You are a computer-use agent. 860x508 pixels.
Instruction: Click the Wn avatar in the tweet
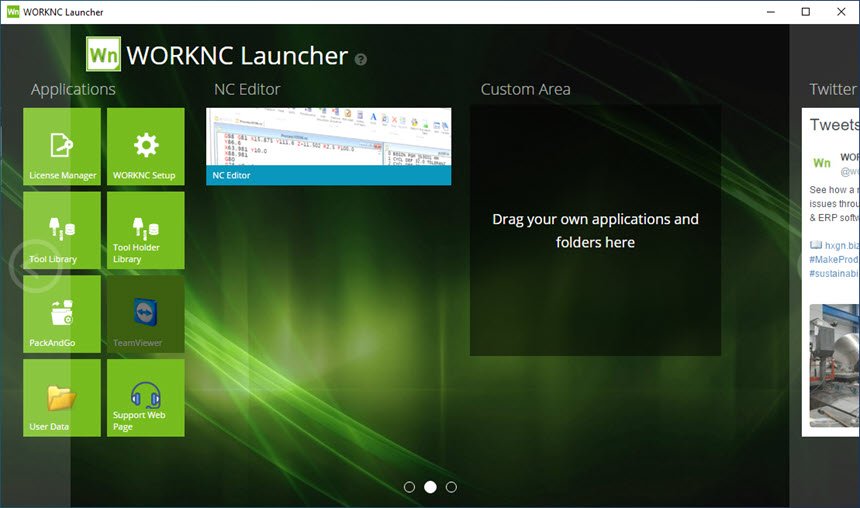821,162
